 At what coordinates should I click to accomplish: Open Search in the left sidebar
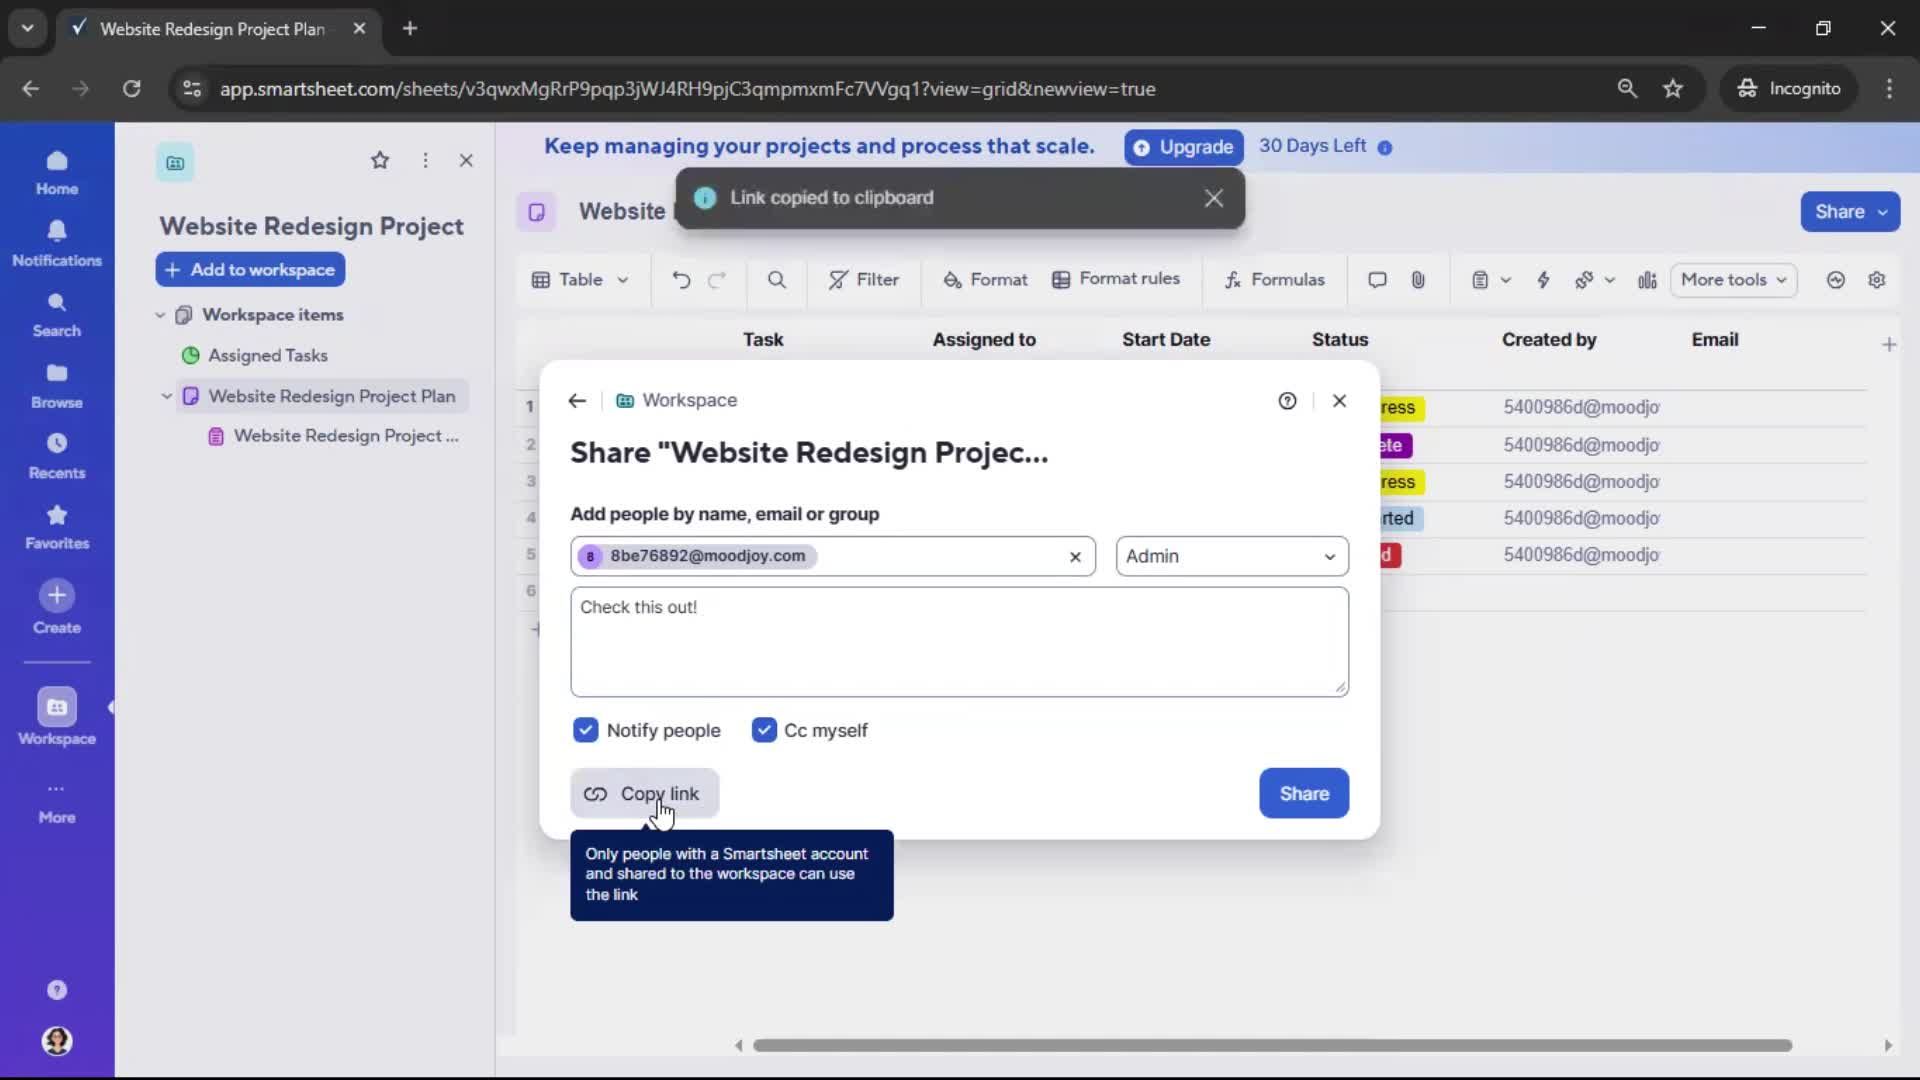click(56, 313)
